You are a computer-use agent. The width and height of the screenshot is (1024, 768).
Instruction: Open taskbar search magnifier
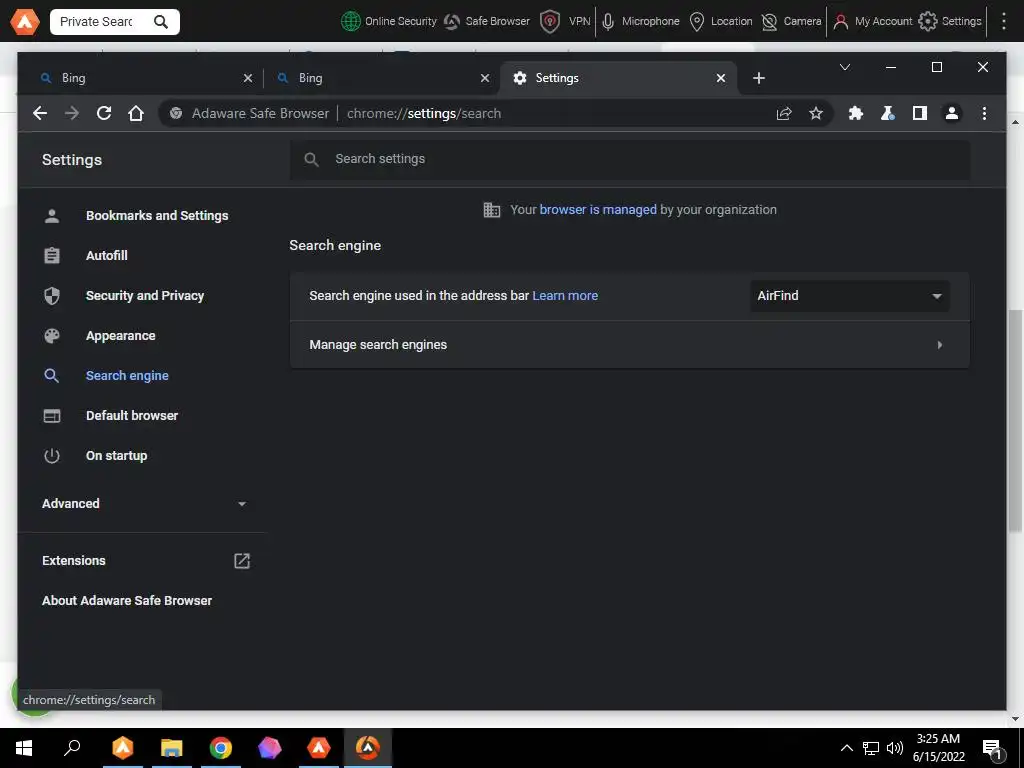pyautogui.click(x=72, y=748)
